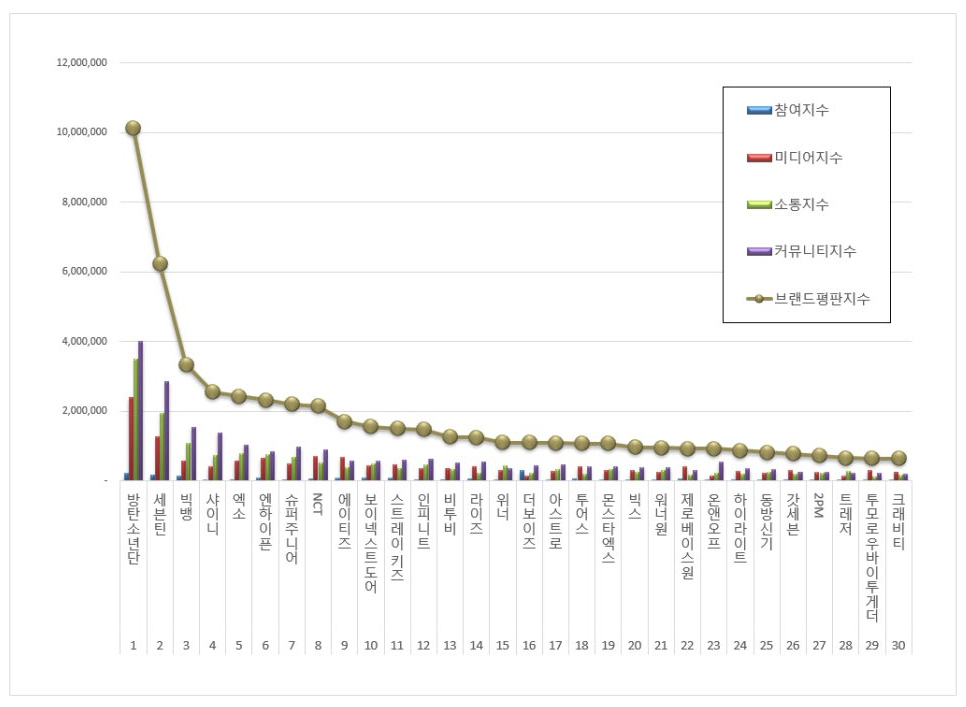Click the 방탄소년단 data point on line

point(133,128)
